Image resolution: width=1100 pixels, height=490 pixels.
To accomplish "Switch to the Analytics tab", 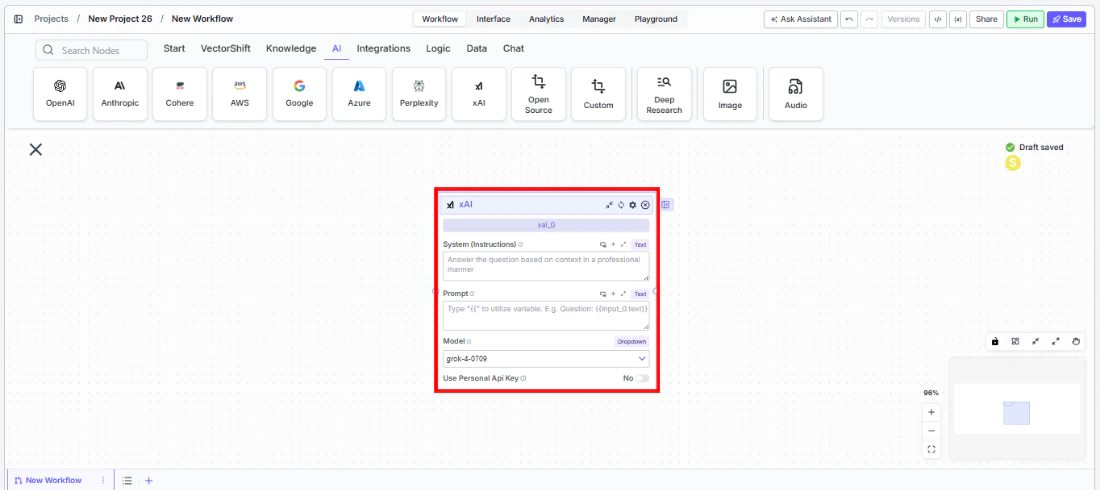I will click(x=546, y=19).
